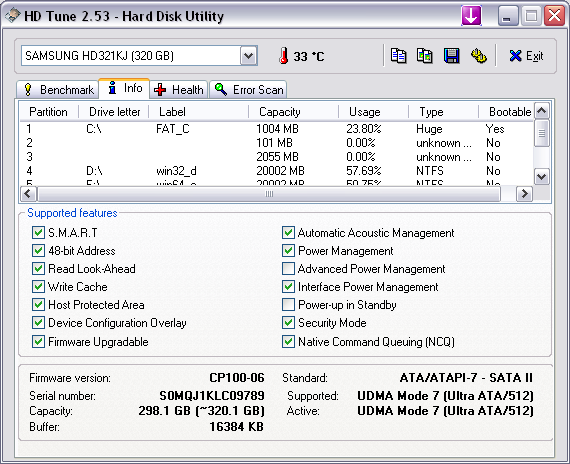The image size is (570, 464).
Task: Open the options via yellow gears icon
Action: [479, 56]
